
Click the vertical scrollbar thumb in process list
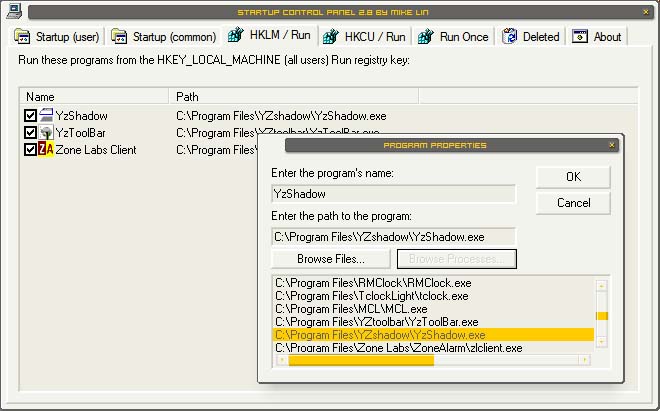coord(602,316)
